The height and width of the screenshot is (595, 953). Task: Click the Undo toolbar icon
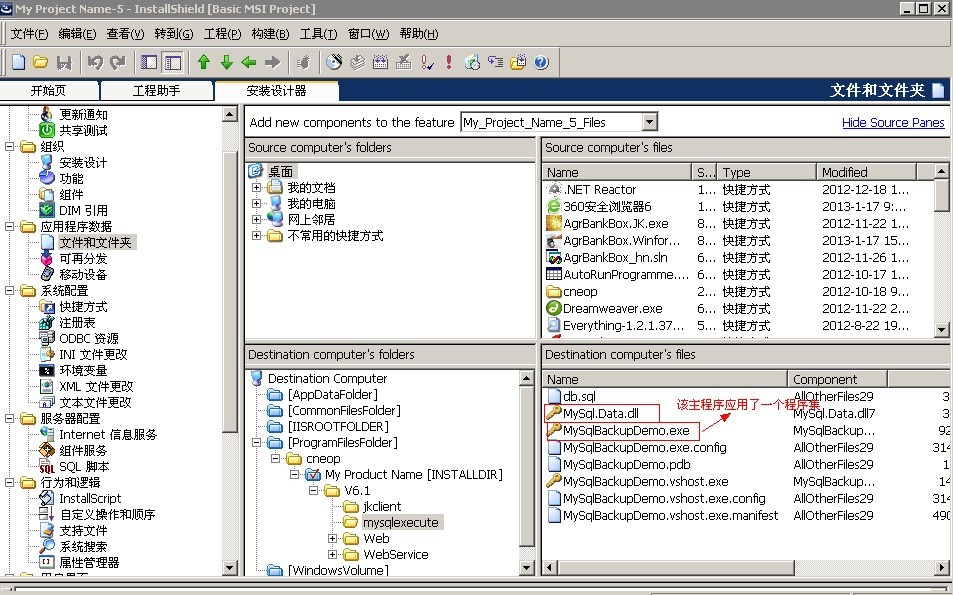95,62
